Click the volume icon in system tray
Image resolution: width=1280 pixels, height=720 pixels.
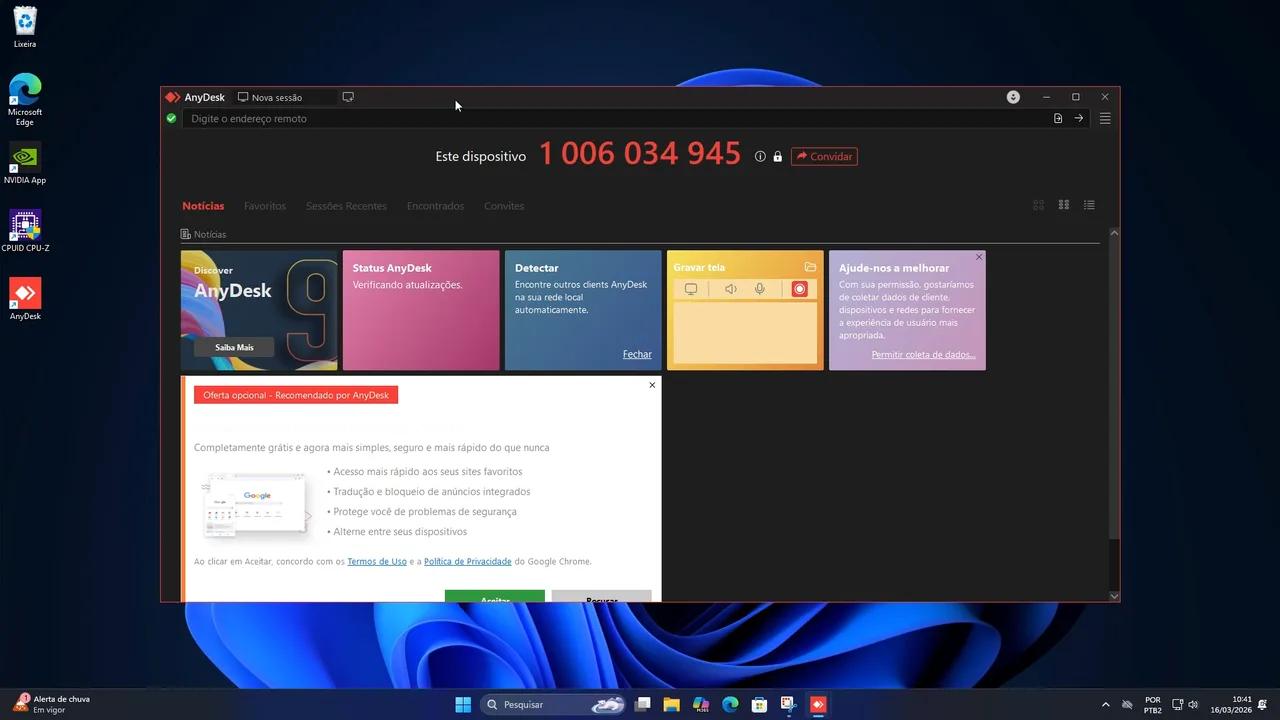click(1193, 704)
